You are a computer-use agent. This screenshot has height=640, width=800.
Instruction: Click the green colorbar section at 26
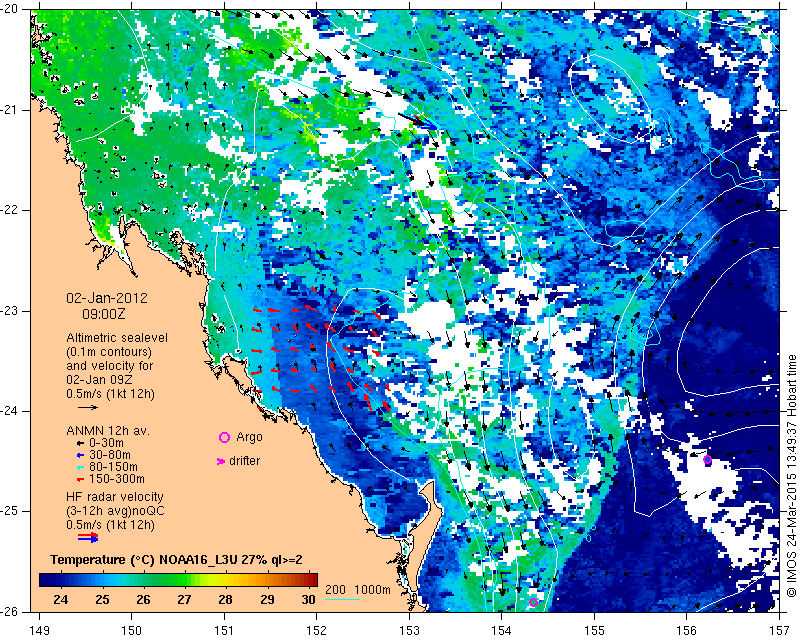(143, 580)
